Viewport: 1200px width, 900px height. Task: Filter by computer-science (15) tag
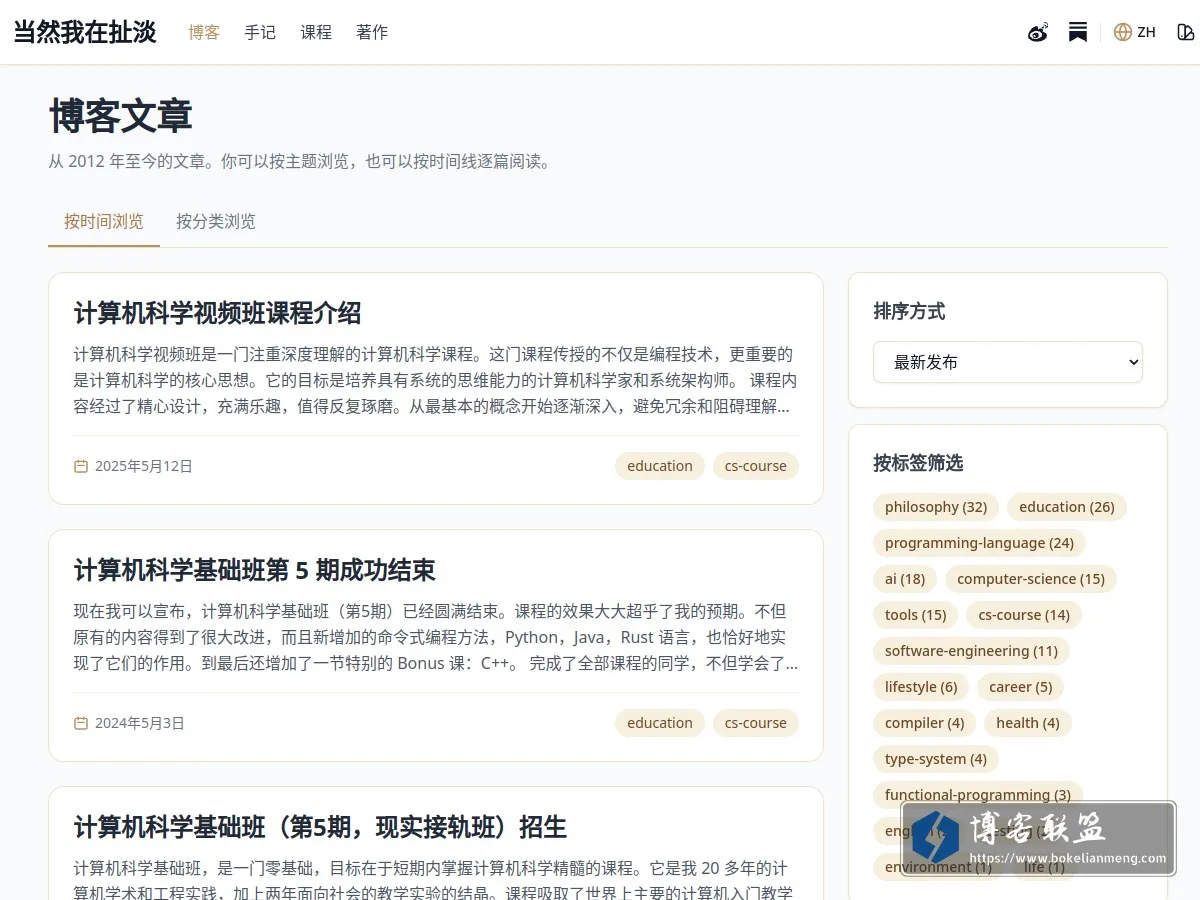click(x=1031, y=579)
